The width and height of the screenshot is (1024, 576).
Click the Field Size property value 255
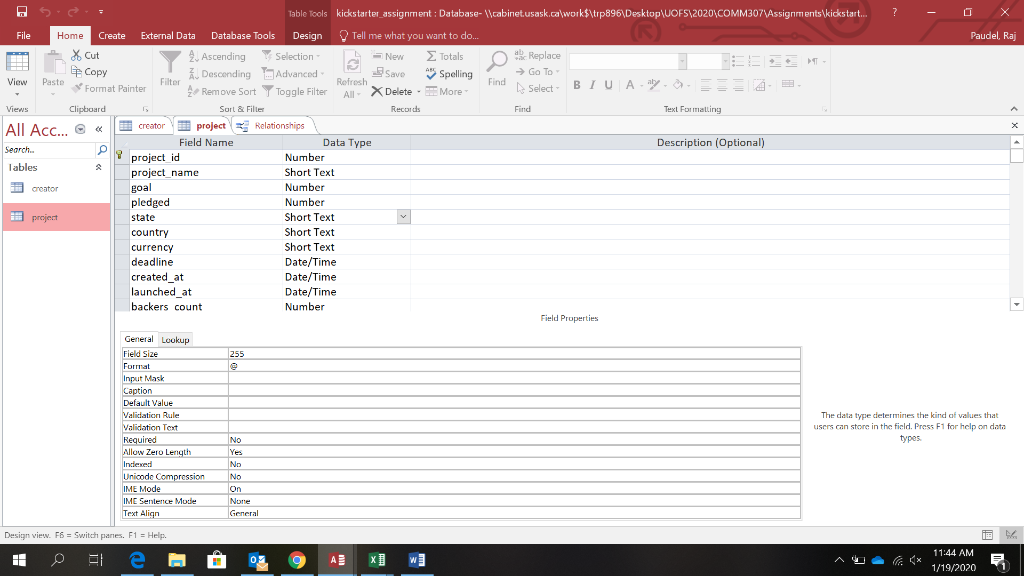click(x=514, y=354)
